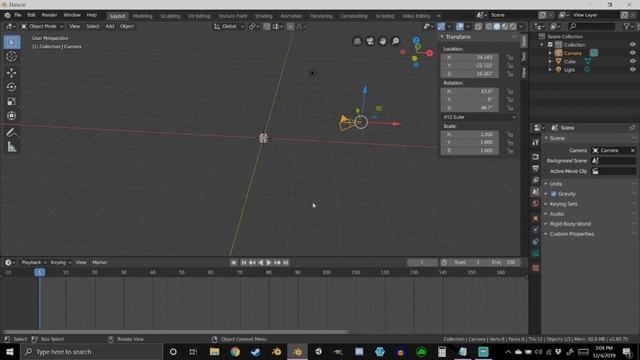
Task: Open the World properties tab icon
Action: coord(536,203)
